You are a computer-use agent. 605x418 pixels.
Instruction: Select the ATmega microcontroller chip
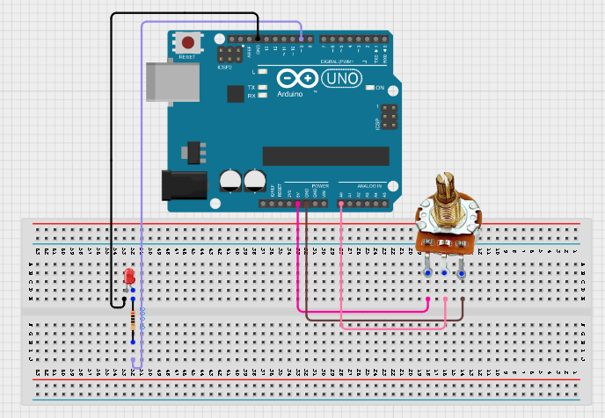(326, 156)
